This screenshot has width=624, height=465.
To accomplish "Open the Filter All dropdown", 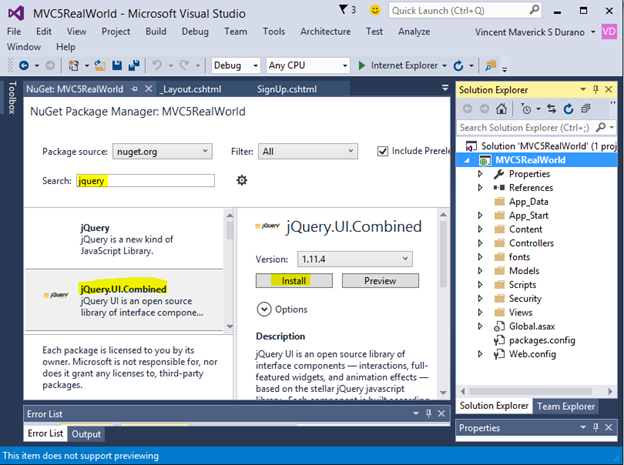I will pyautogui.click(x=308, y=151).
